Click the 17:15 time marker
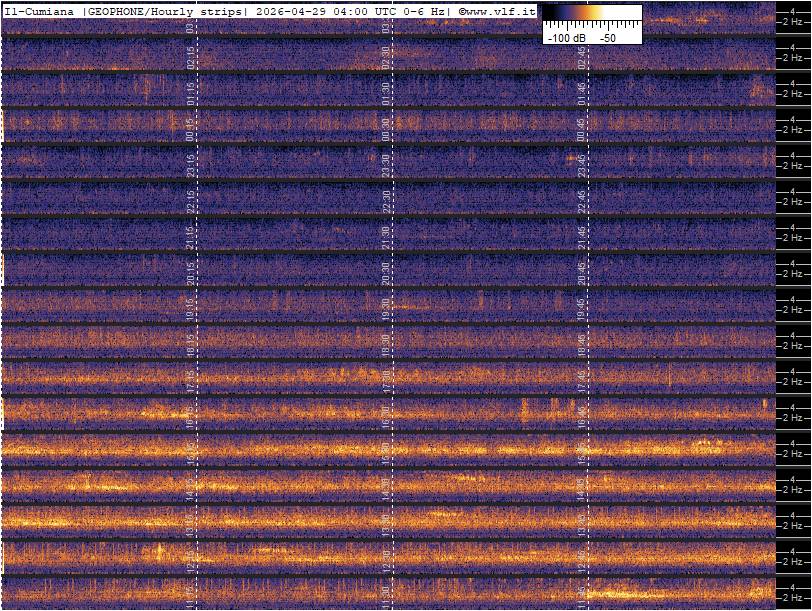The width and height of the screenshot is (812, 611). 191,380
